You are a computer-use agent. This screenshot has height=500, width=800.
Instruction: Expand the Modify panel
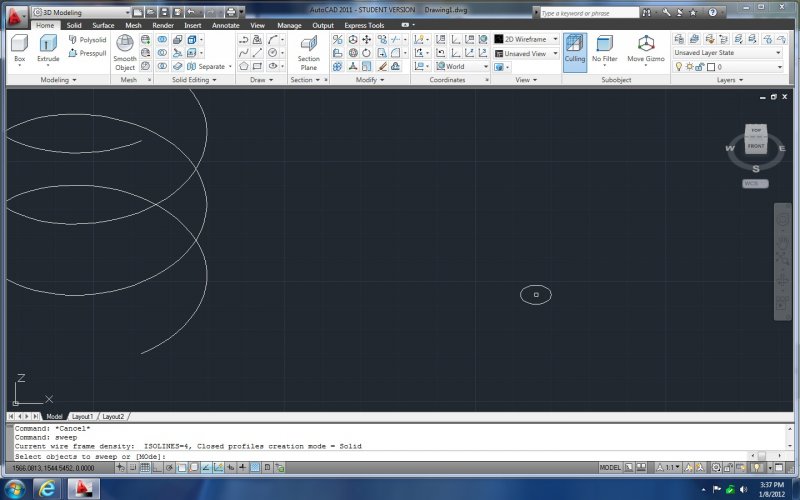point(370,80)
